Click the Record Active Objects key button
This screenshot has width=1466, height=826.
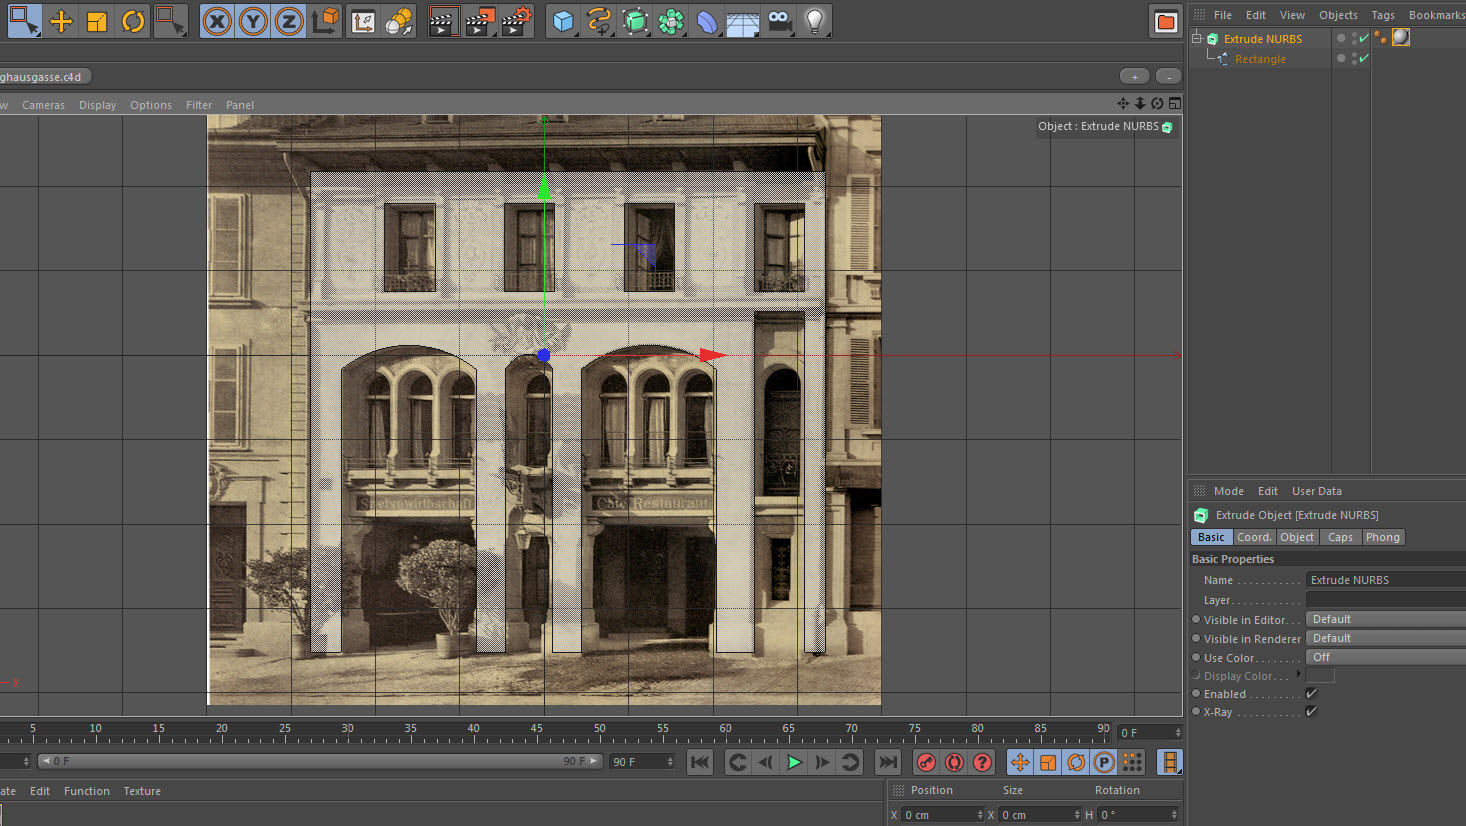(926, 762)
